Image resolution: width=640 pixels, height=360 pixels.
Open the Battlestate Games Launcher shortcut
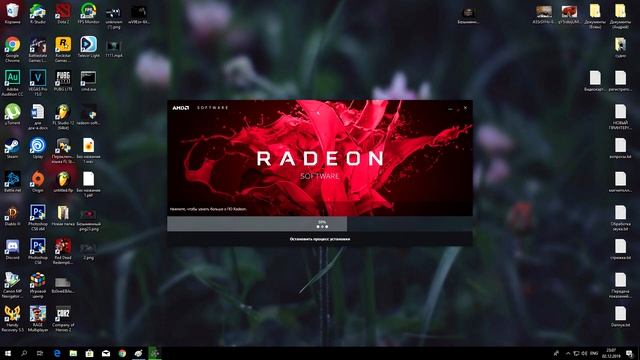[x=38, y=49]
